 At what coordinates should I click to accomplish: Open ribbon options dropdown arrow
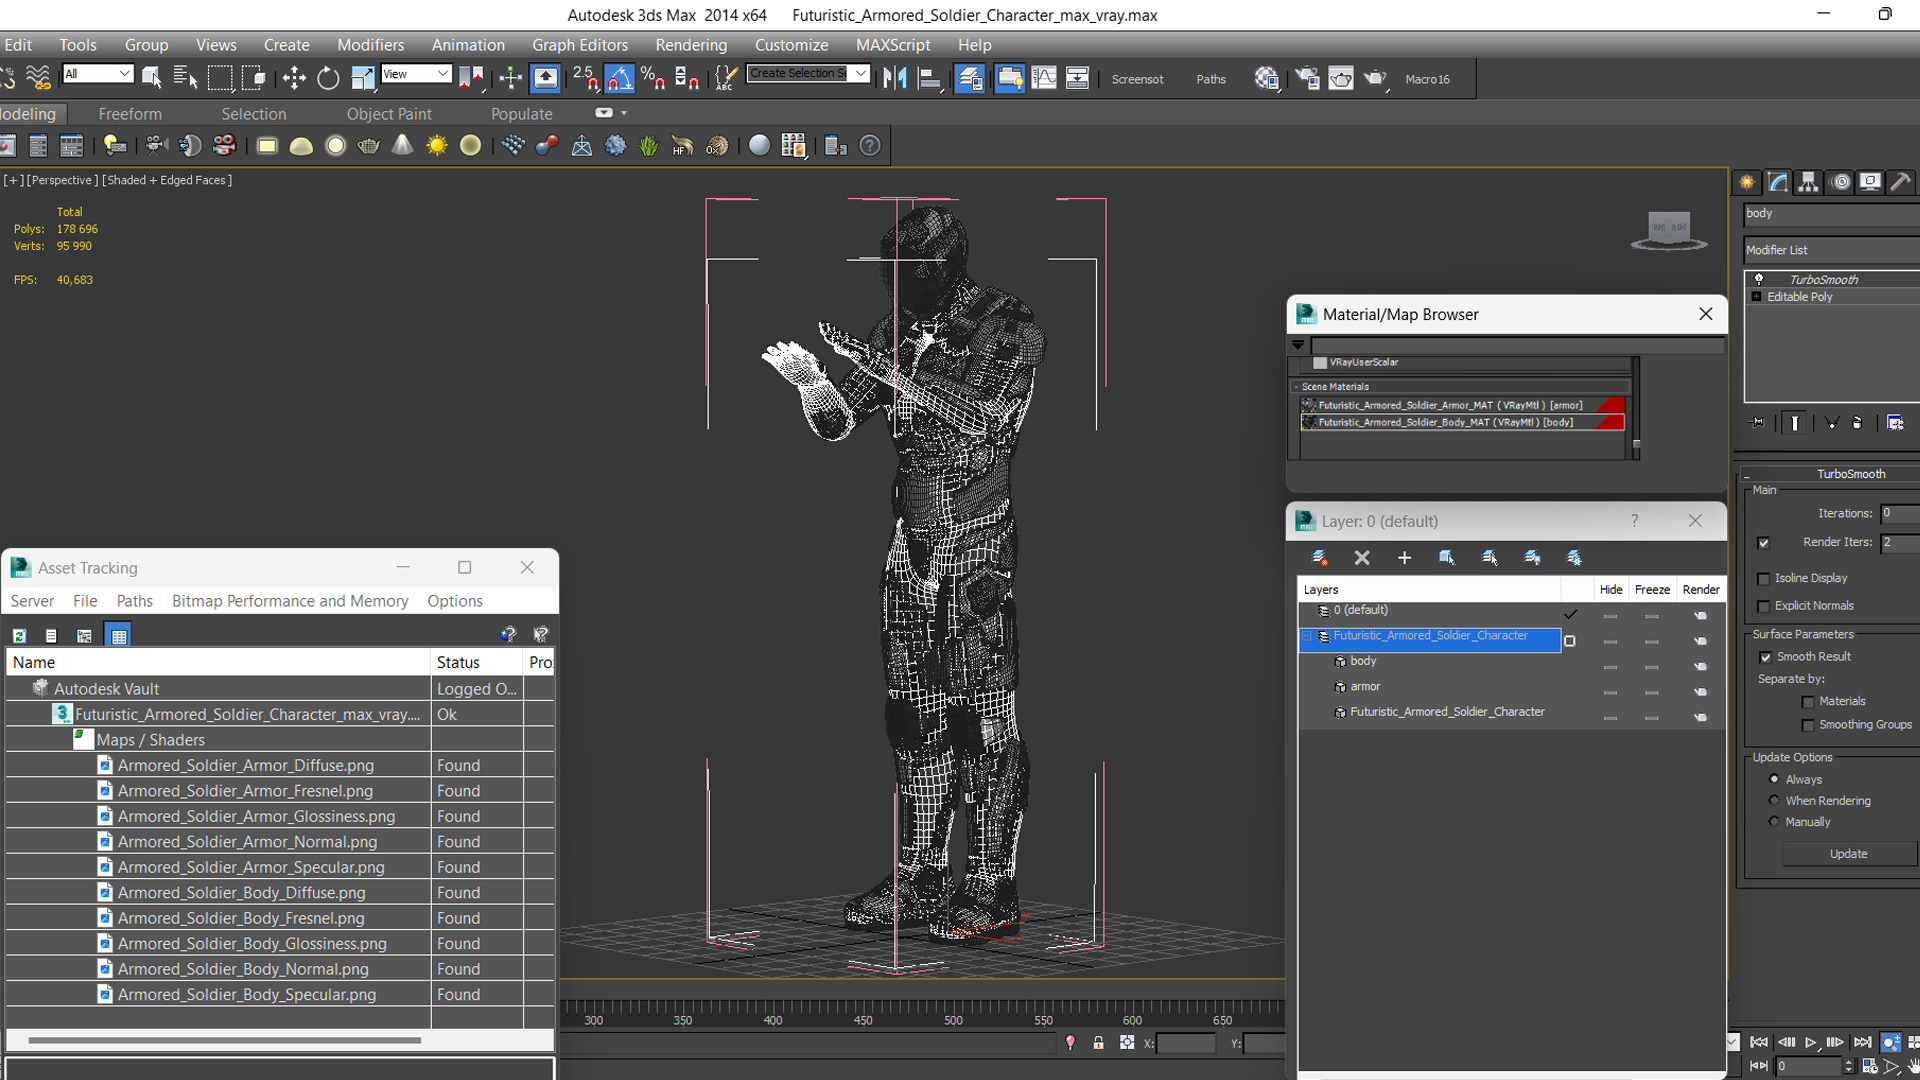pos(624,113)
